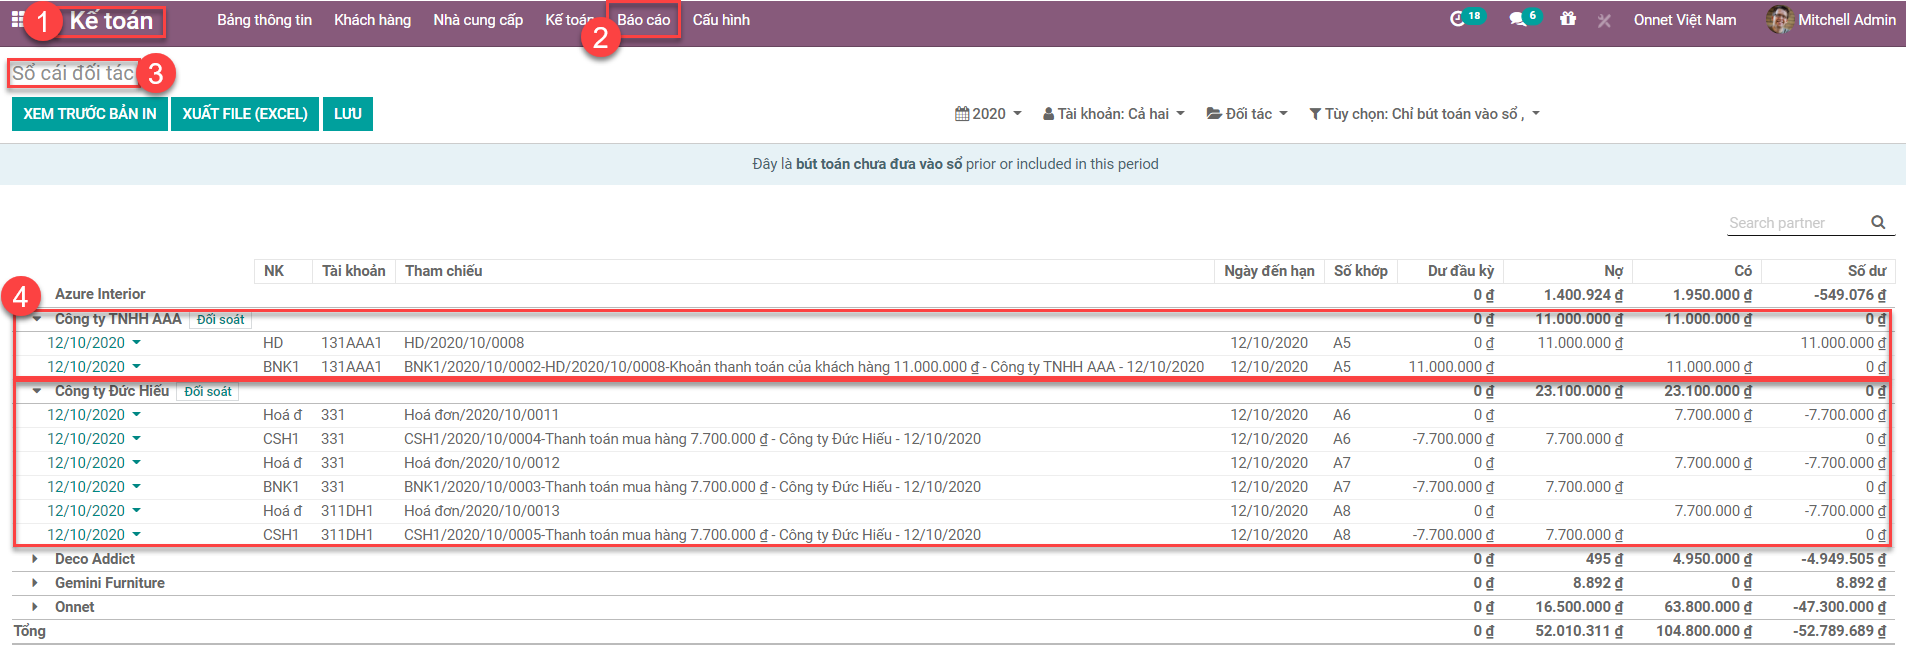Focus the Search partner input field

1795,223
